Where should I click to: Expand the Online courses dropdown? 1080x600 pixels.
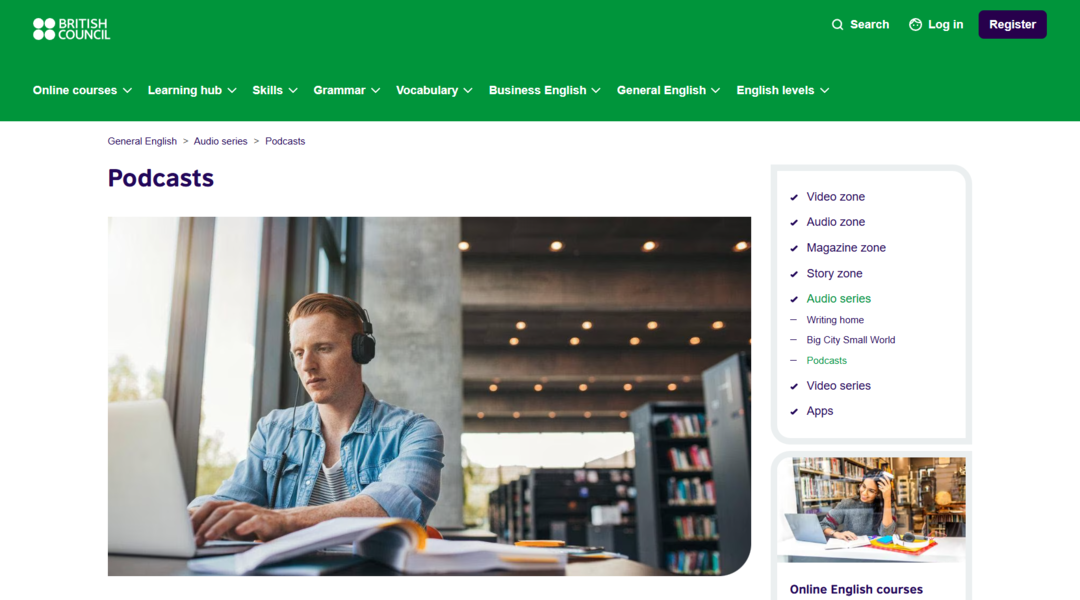(x=82, y=90)
